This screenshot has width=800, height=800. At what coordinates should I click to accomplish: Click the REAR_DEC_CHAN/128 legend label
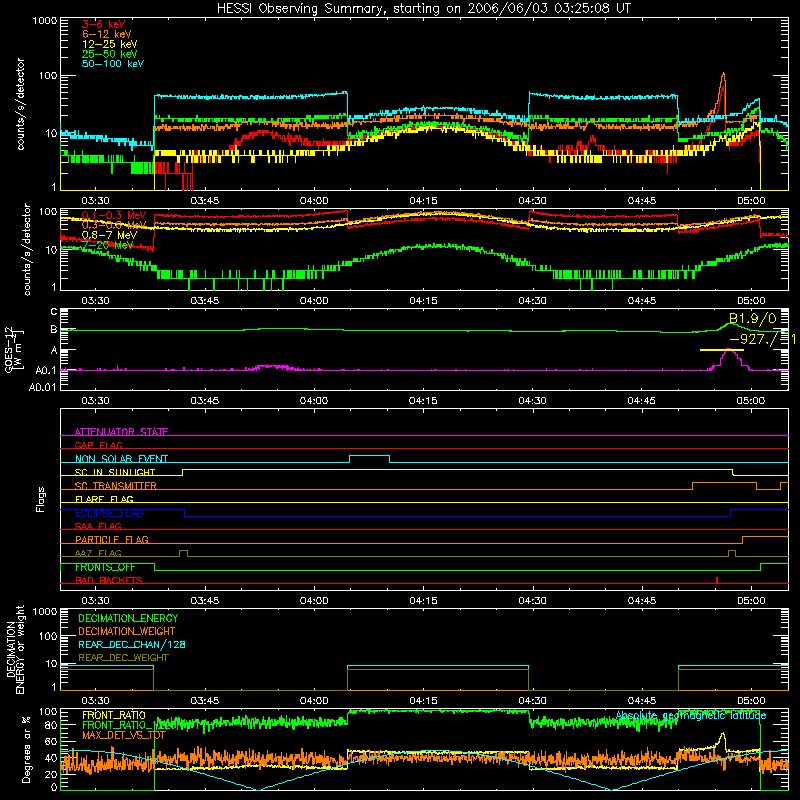(132, 645)
